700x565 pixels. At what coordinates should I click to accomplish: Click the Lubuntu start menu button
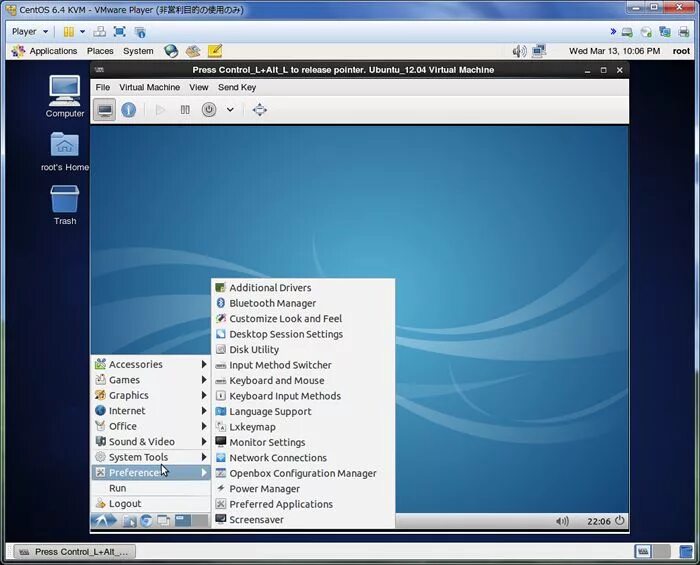[104, 521]
